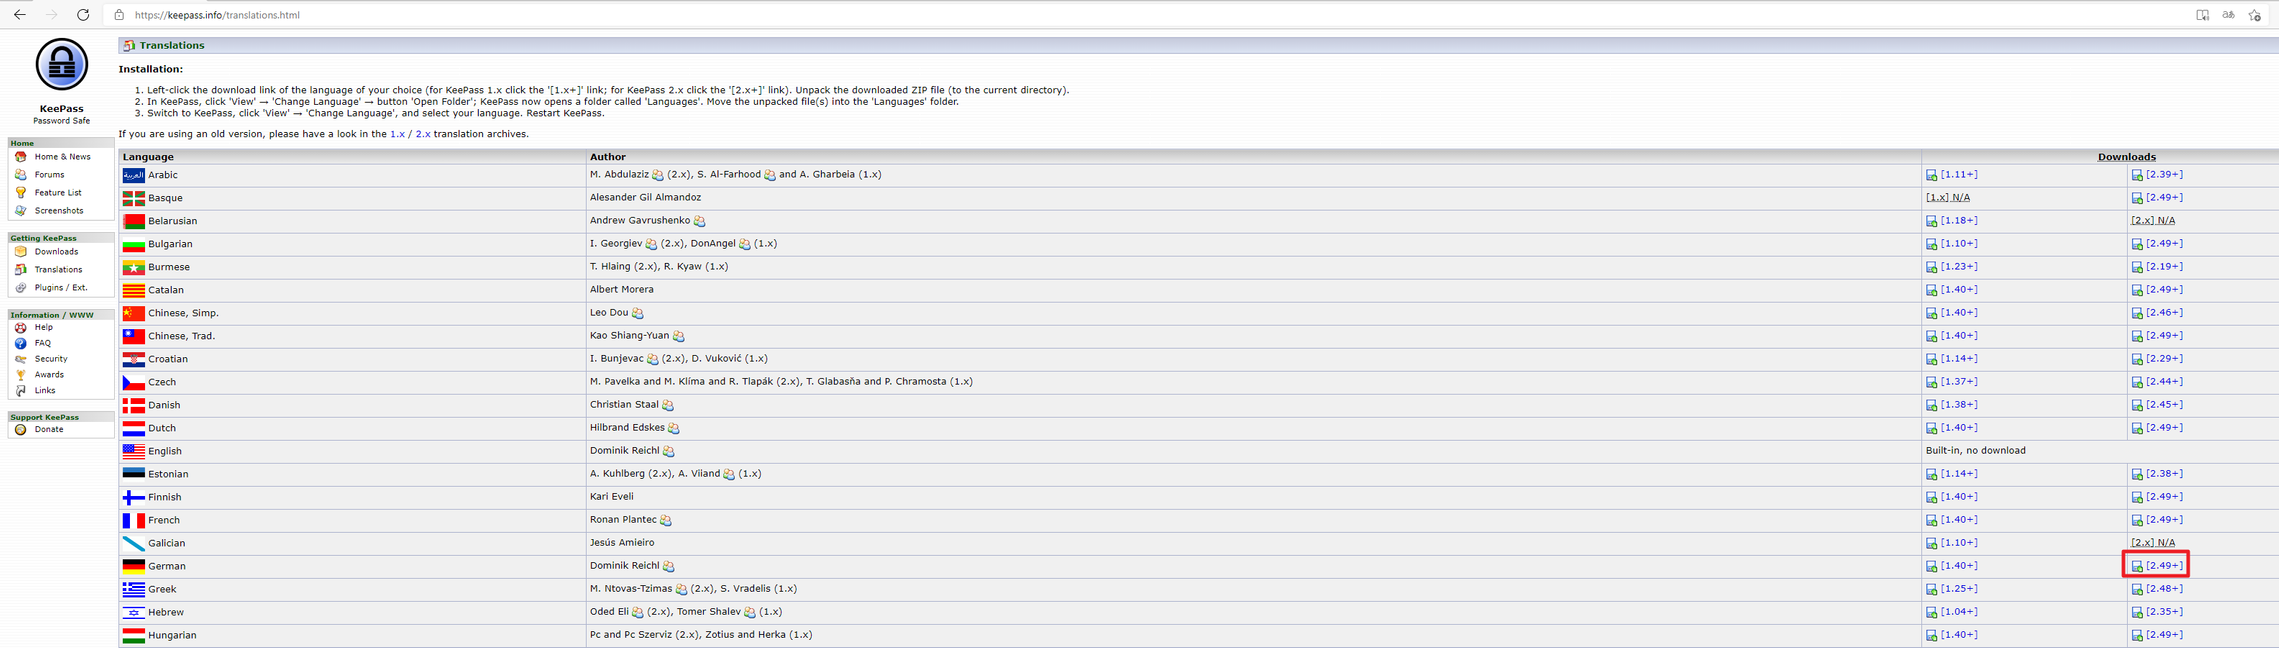Click the Downloads column header
Image resolution: width=2279 pixels, height=648 pixels.
[2126, 157]
